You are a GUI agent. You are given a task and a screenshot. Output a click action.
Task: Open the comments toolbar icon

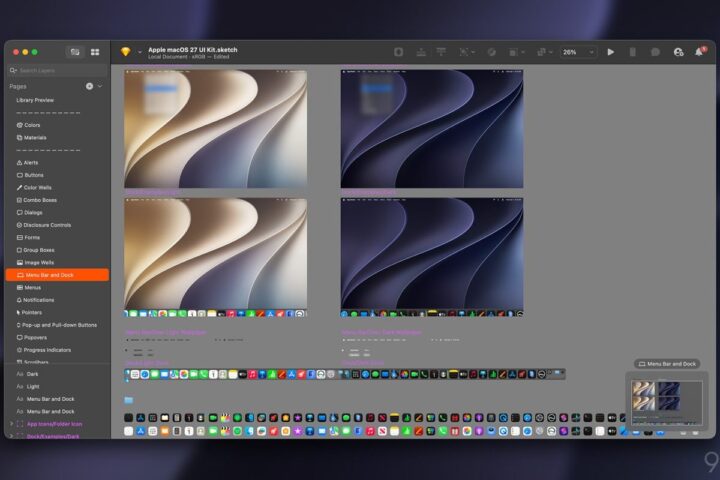655,52
